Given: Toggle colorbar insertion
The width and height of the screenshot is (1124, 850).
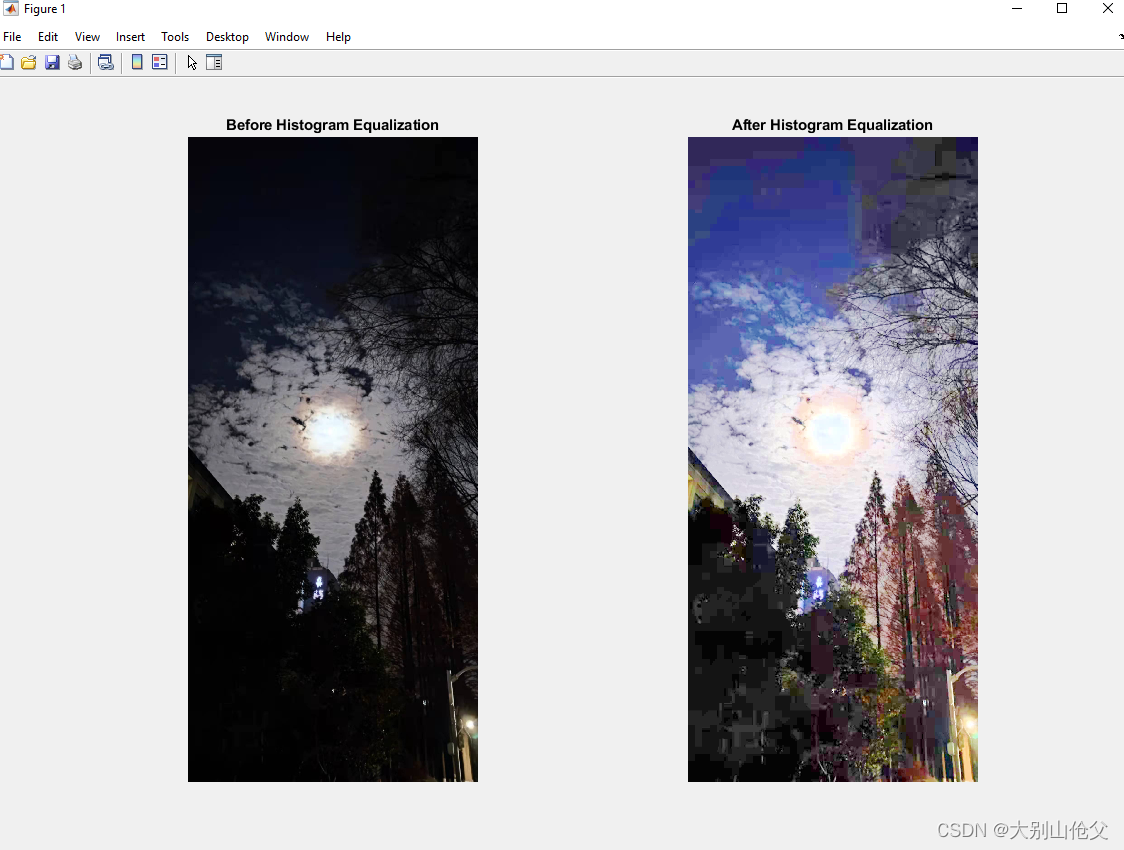Looking at the screenshot, I should [136, 62].
